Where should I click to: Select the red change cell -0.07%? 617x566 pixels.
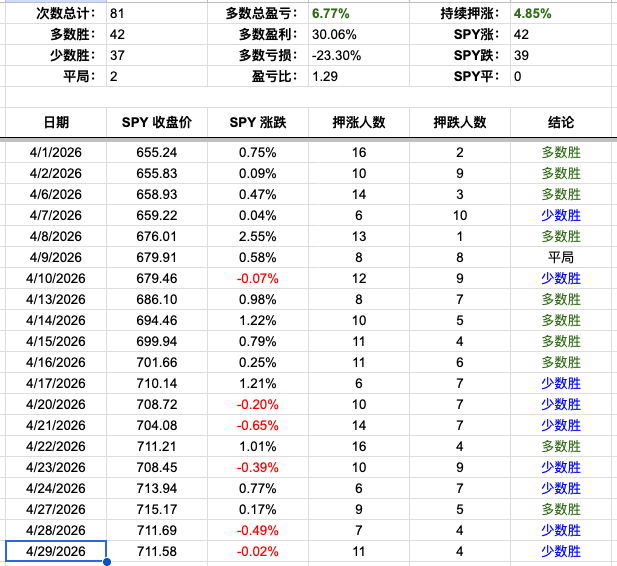pyautogui.click(x=258, y=278)
